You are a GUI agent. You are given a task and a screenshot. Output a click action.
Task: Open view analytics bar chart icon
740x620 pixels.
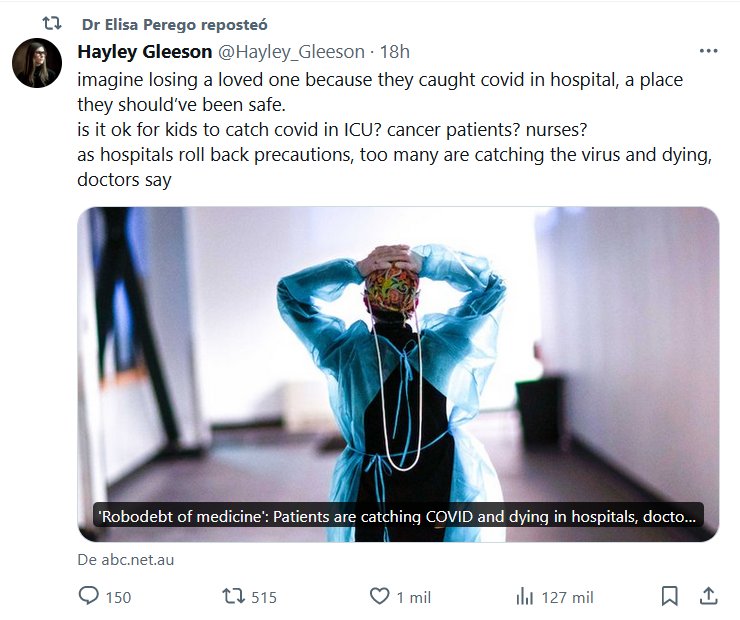point(525,596)
